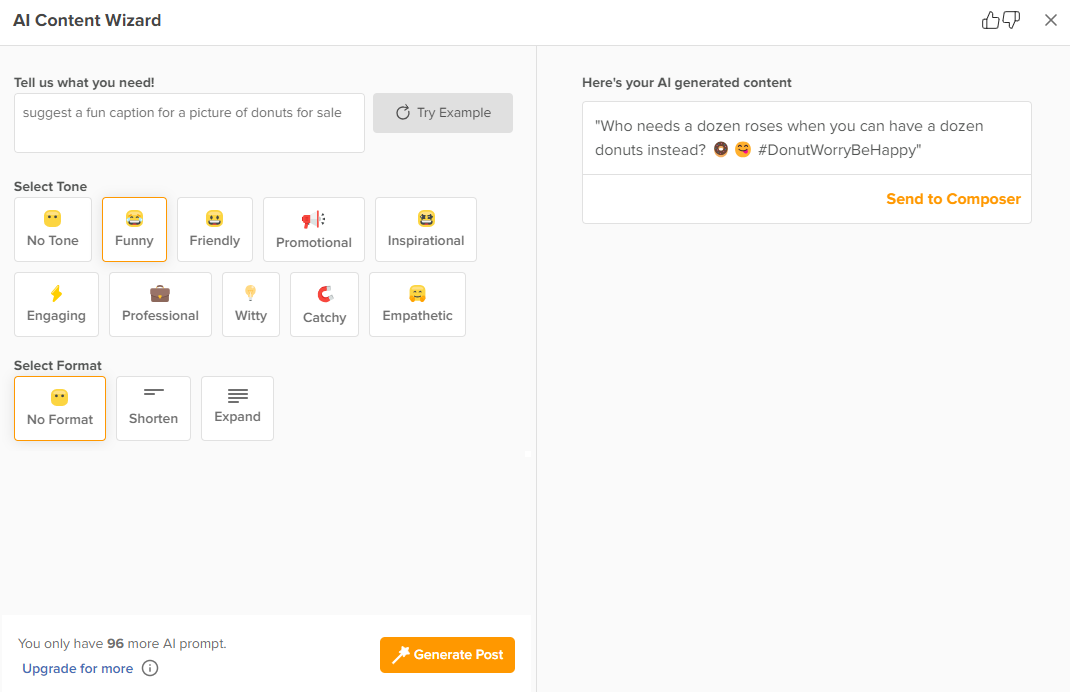1070x692 pixels.
Task: Choose the Inspirational tone
Action: [x=426, y=229]
